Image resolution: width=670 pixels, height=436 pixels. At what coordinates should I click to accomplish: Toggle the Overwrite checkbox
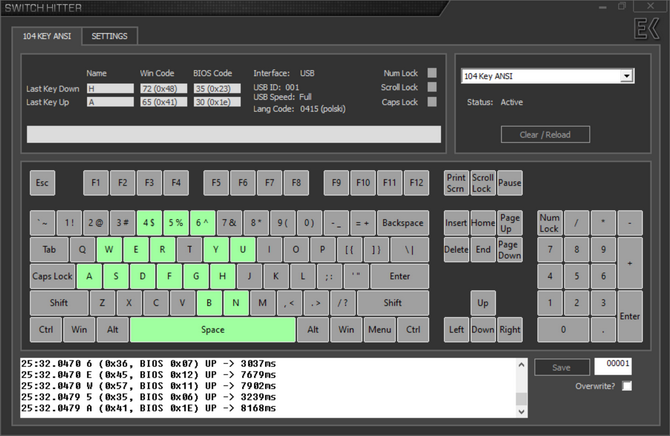coord(627,386)
